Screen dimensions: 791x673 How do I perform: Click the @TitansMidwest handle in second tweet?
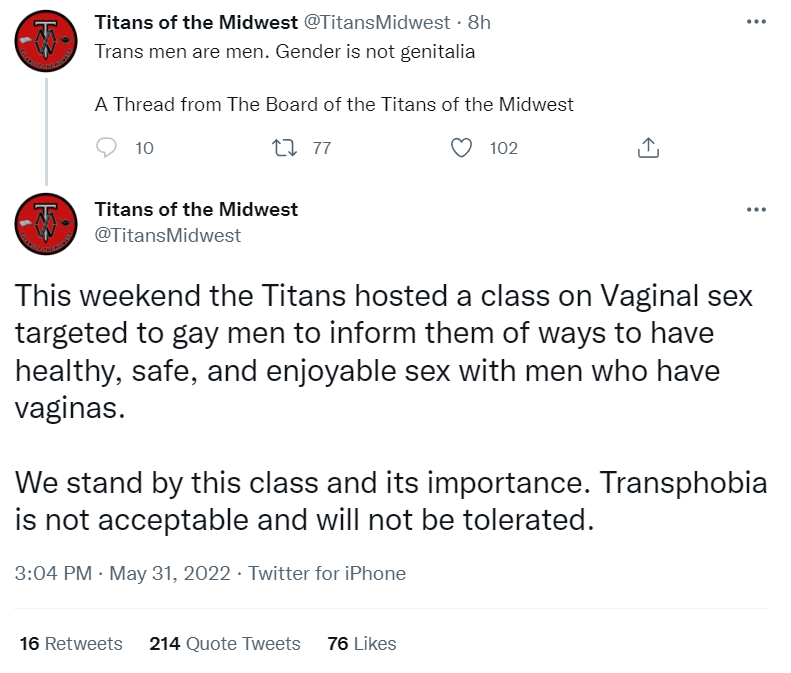[167, 236]
